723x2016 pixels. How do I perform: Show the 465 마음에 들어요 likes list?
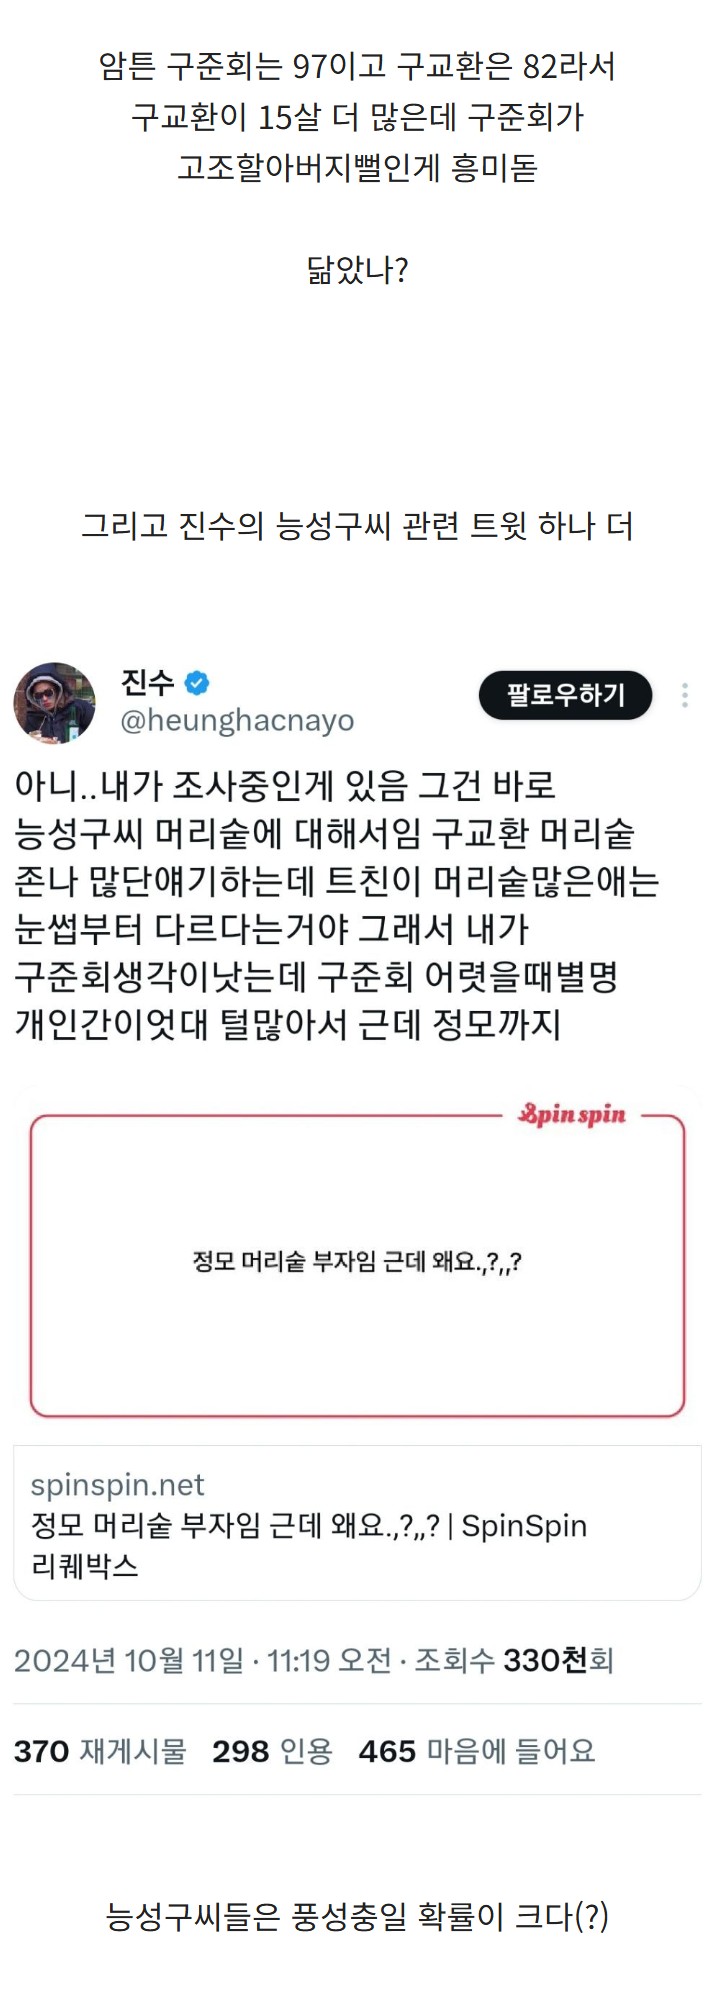(477, 1751)
